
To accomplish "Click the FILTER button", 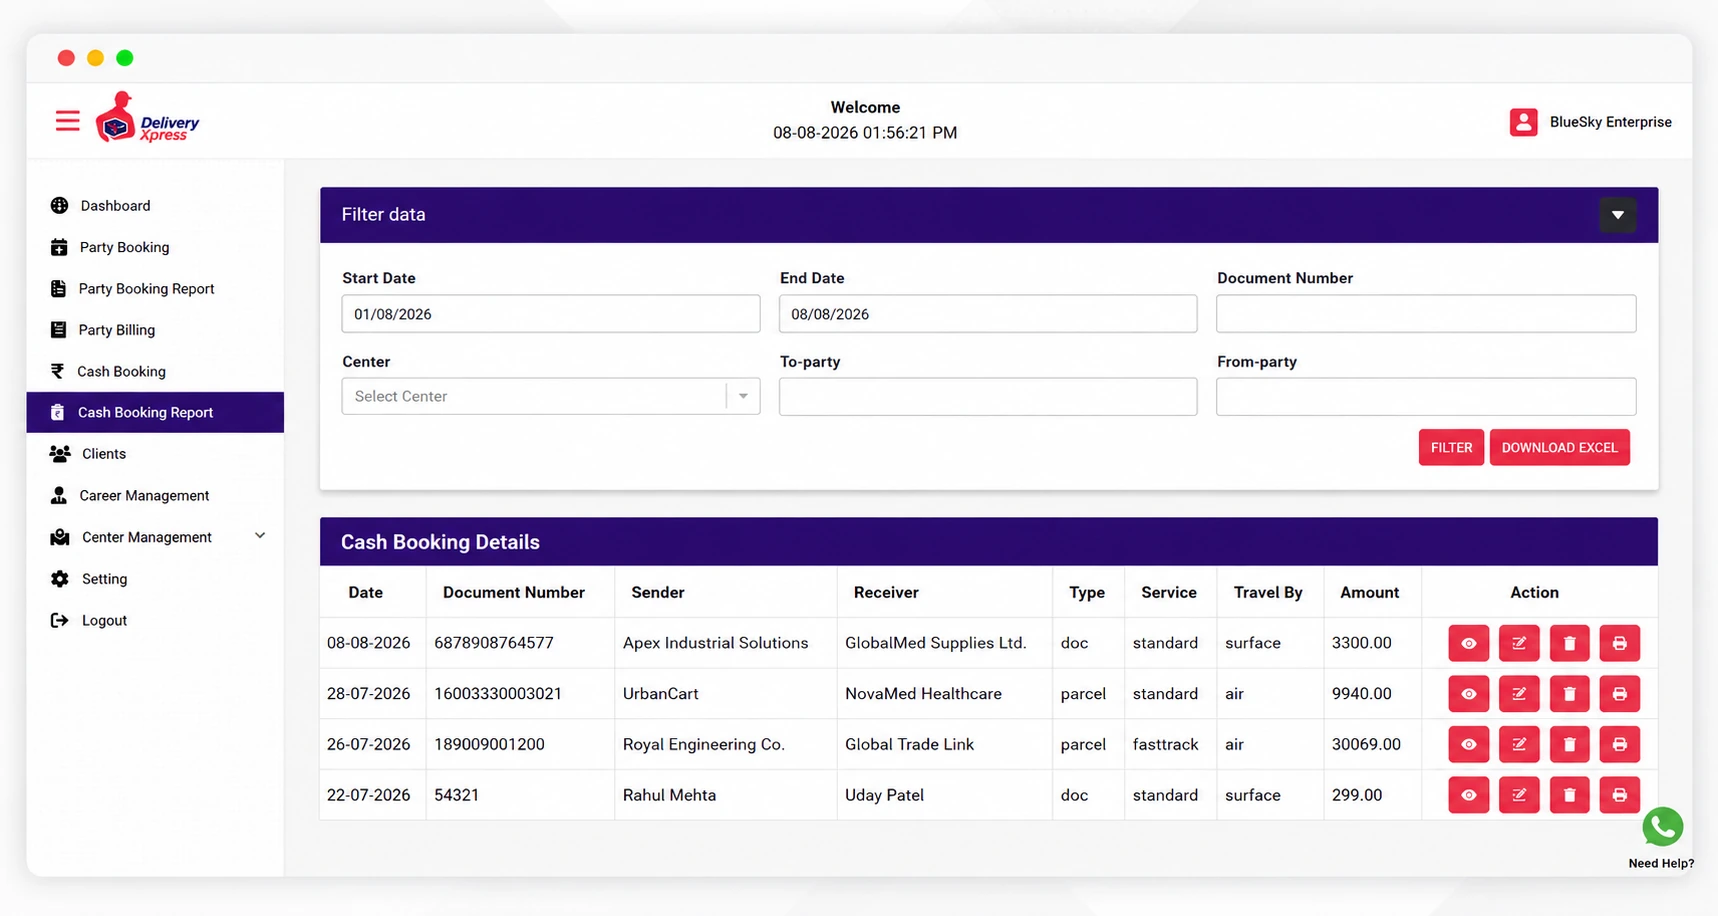I will click(x=1450, y=447).
